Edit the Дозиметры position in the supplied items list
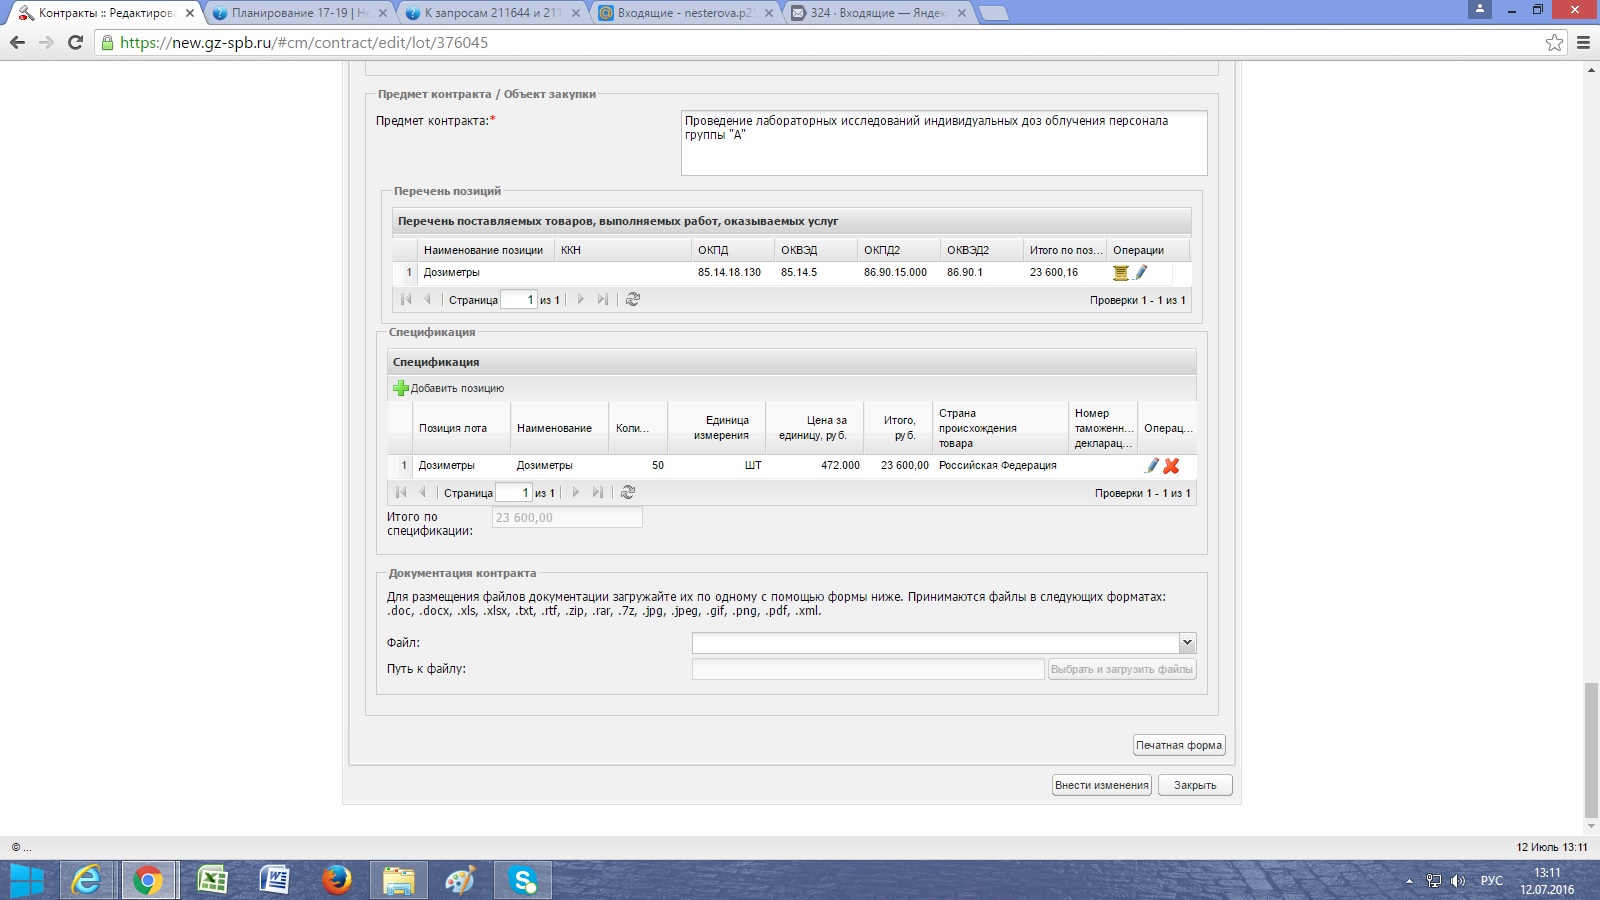This screenshot has width=1600, height=900. click(1140, 272)
